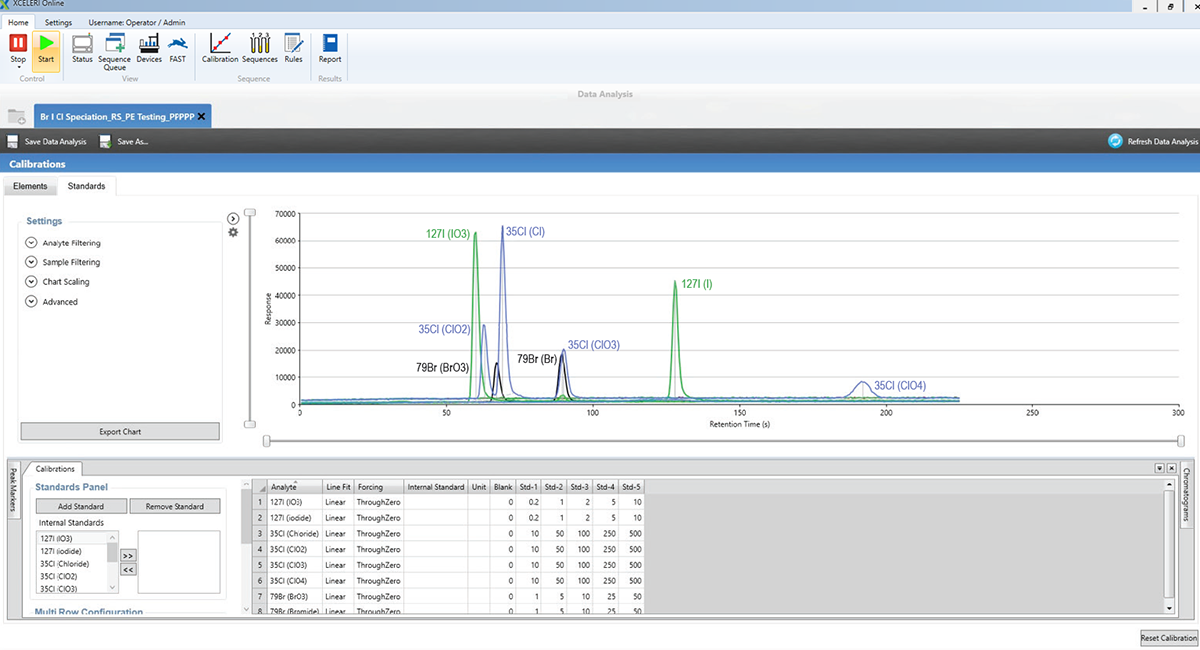Open the Status view
This screenshot has width=1200, height=650.
82,48
